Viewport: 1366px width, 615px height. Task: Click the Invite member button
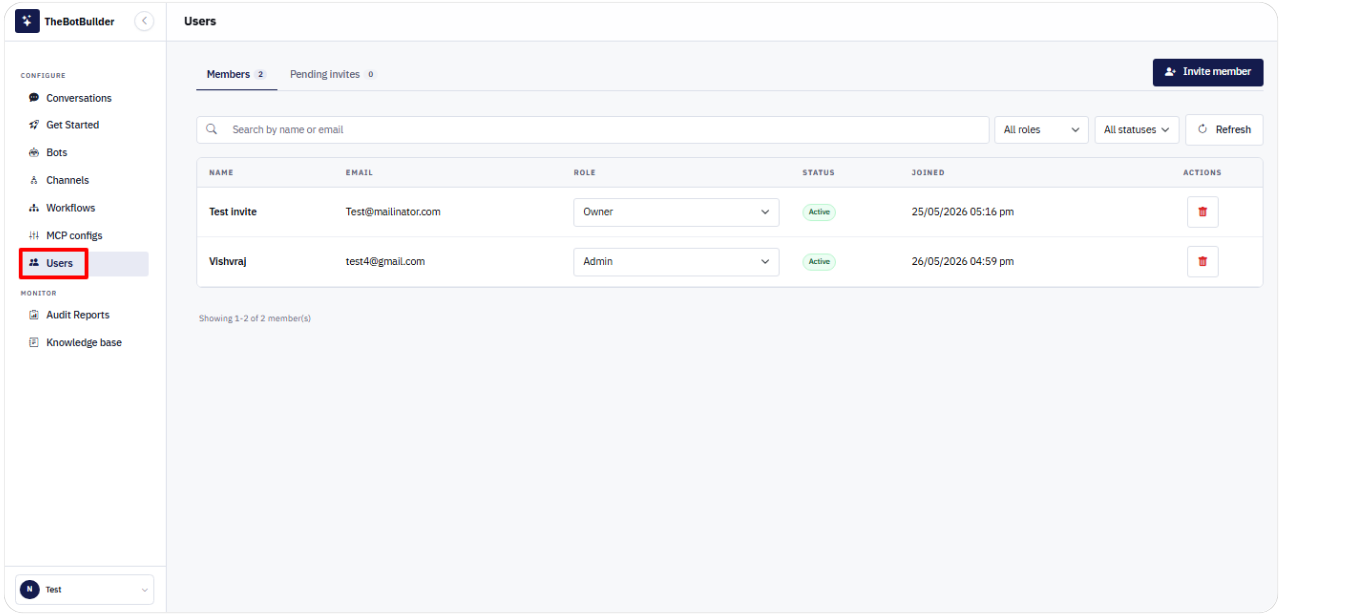click(x=1208, y=72)
